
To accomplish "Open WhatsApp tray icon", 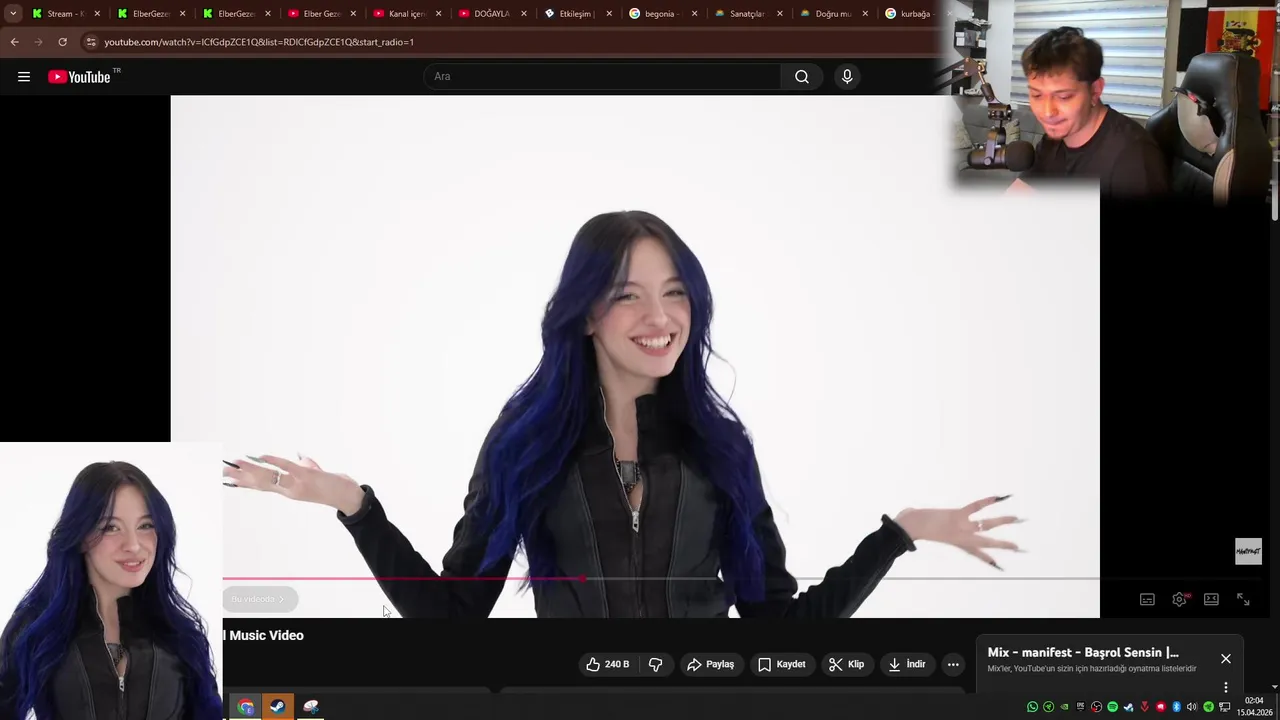I will coord(1032,707).
